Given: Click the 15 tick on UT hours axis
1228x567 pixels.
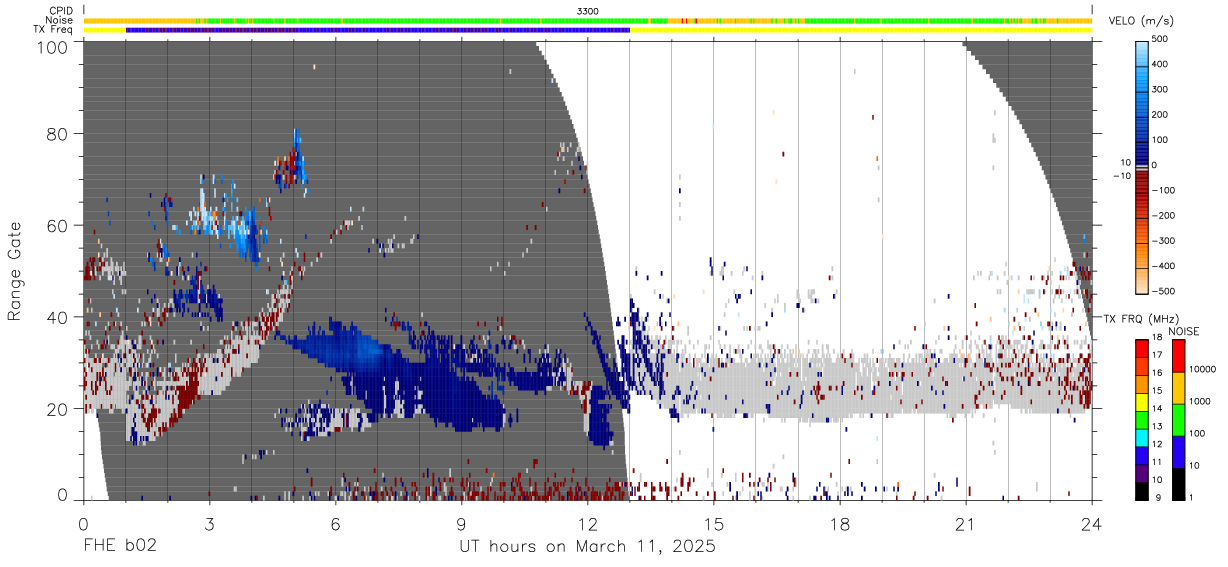Looking at the screenshot, I should point(714,525).
